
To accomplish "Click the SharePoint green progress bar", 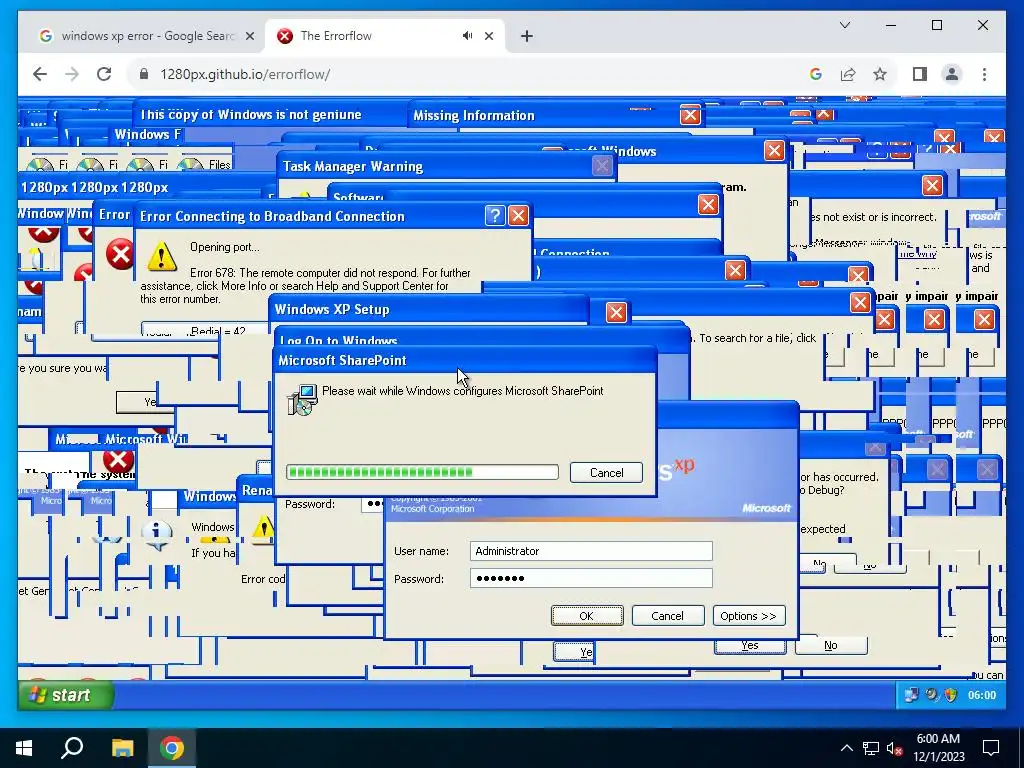I will tap(422, 472).
